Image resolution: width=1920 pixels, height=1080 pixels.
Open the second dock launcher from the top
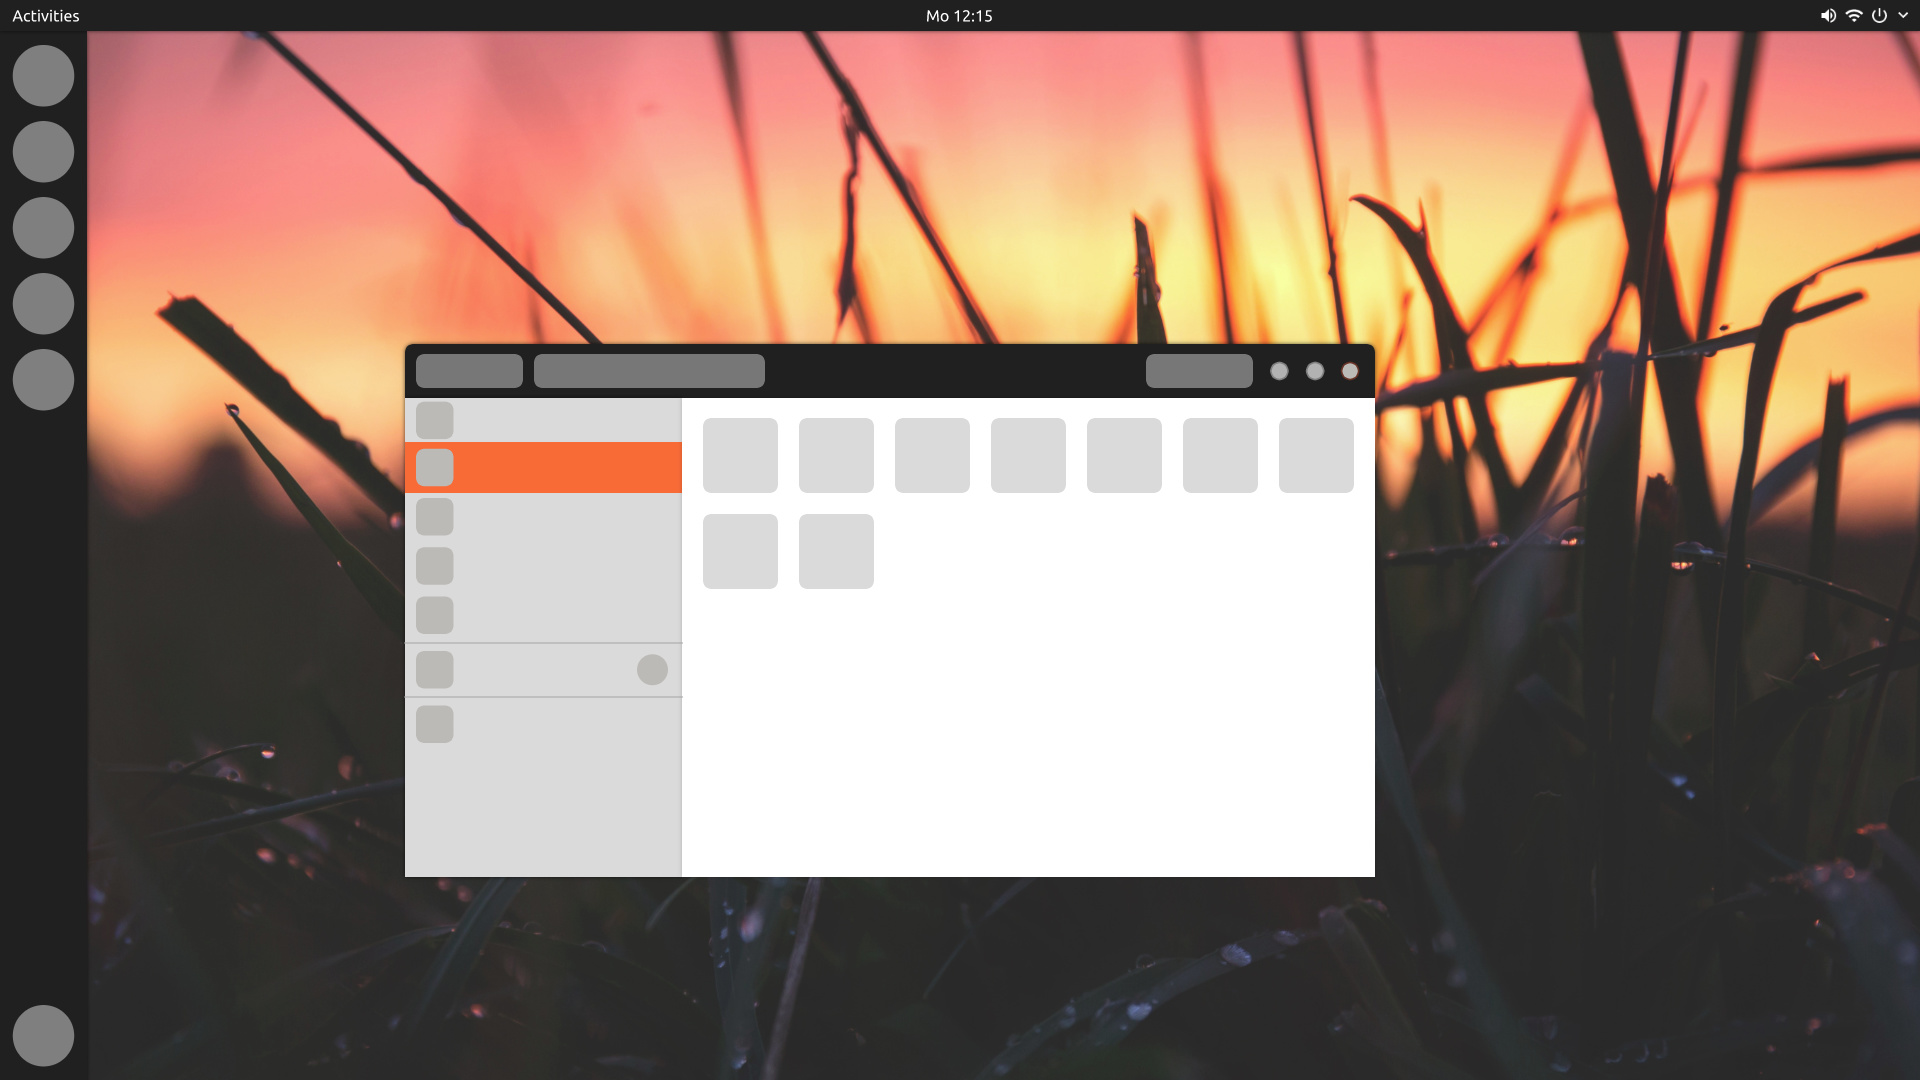(43, 152)
